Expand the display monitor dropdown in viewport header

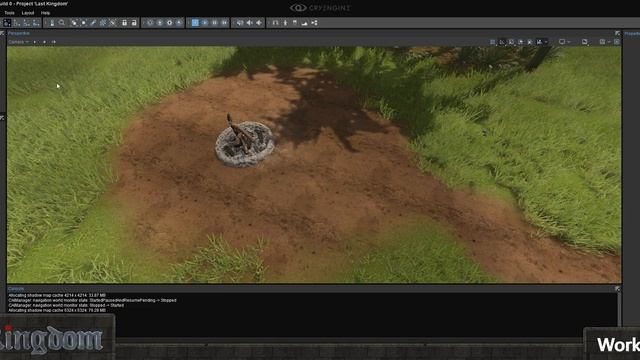pos(569,42)
